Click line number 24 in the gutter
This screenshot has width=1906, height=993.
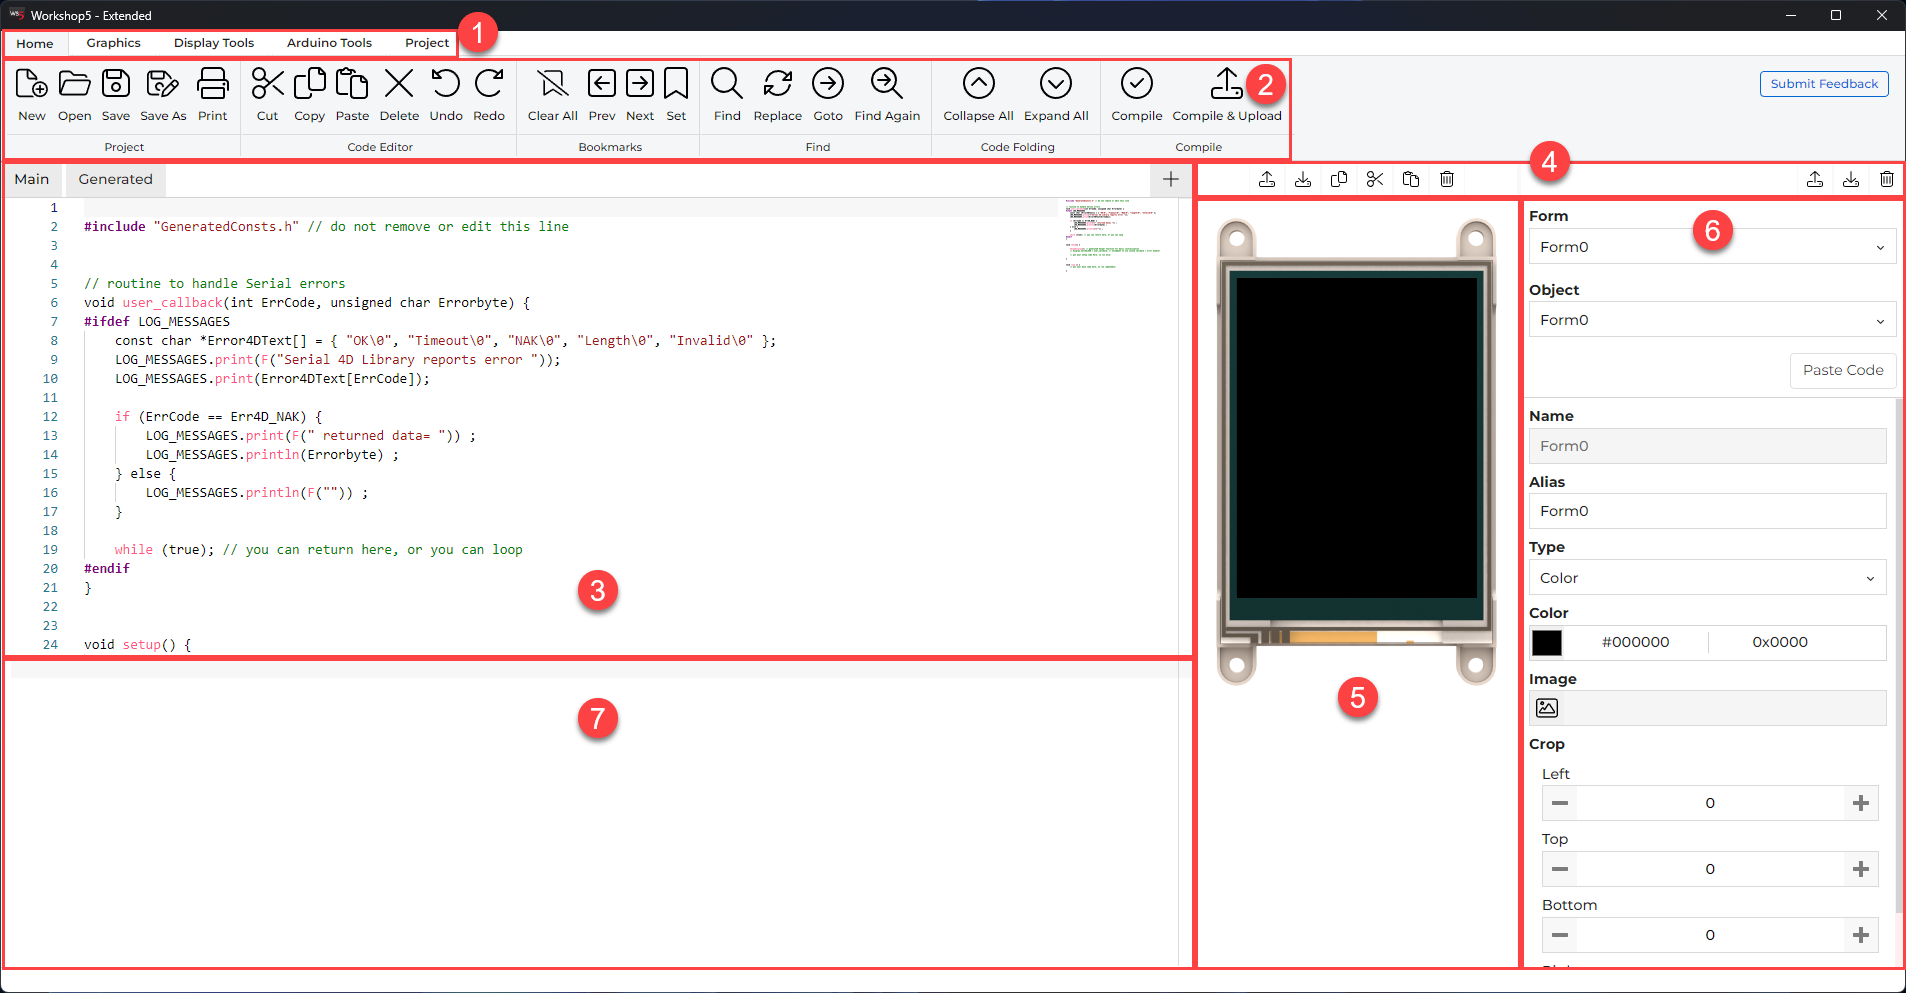coord(50,645)
